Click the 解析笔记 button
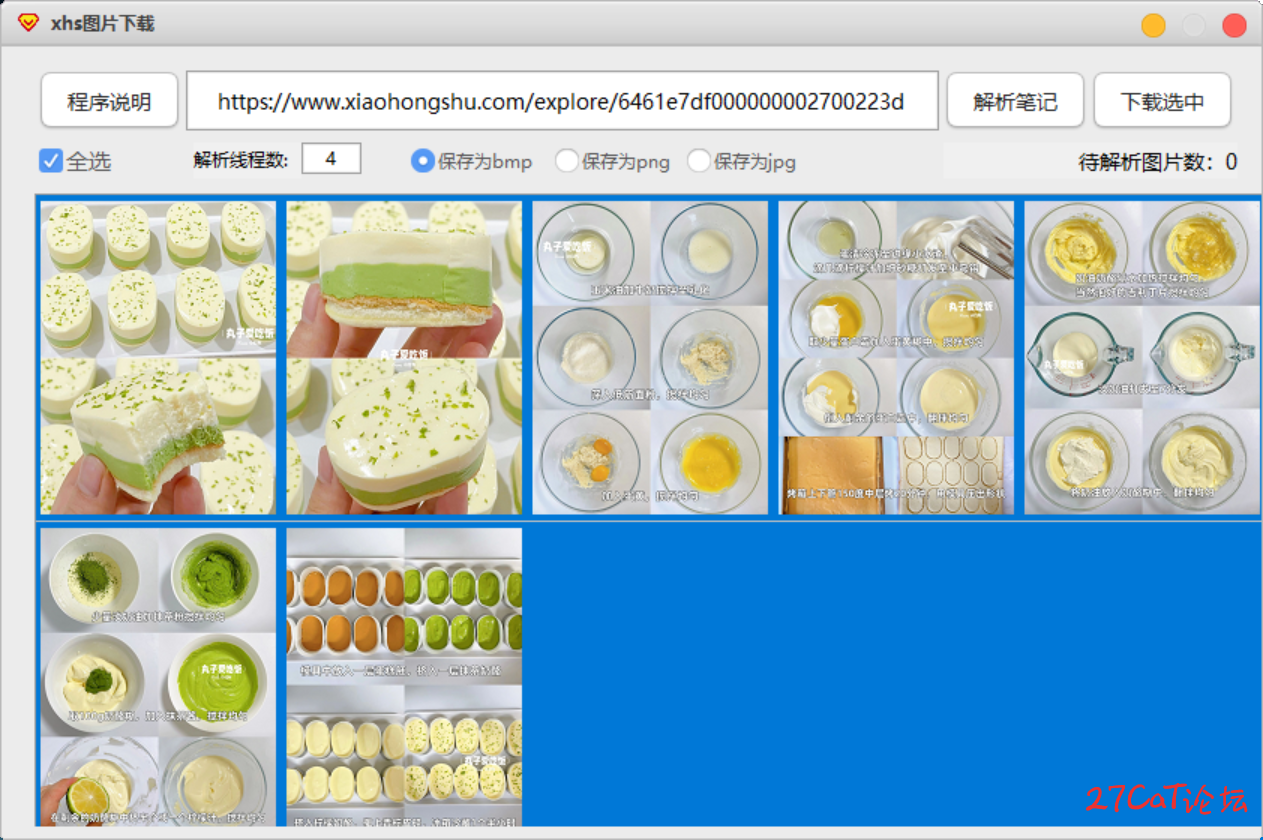Viewport: 1263px width, 840px height. point(1015,100)
